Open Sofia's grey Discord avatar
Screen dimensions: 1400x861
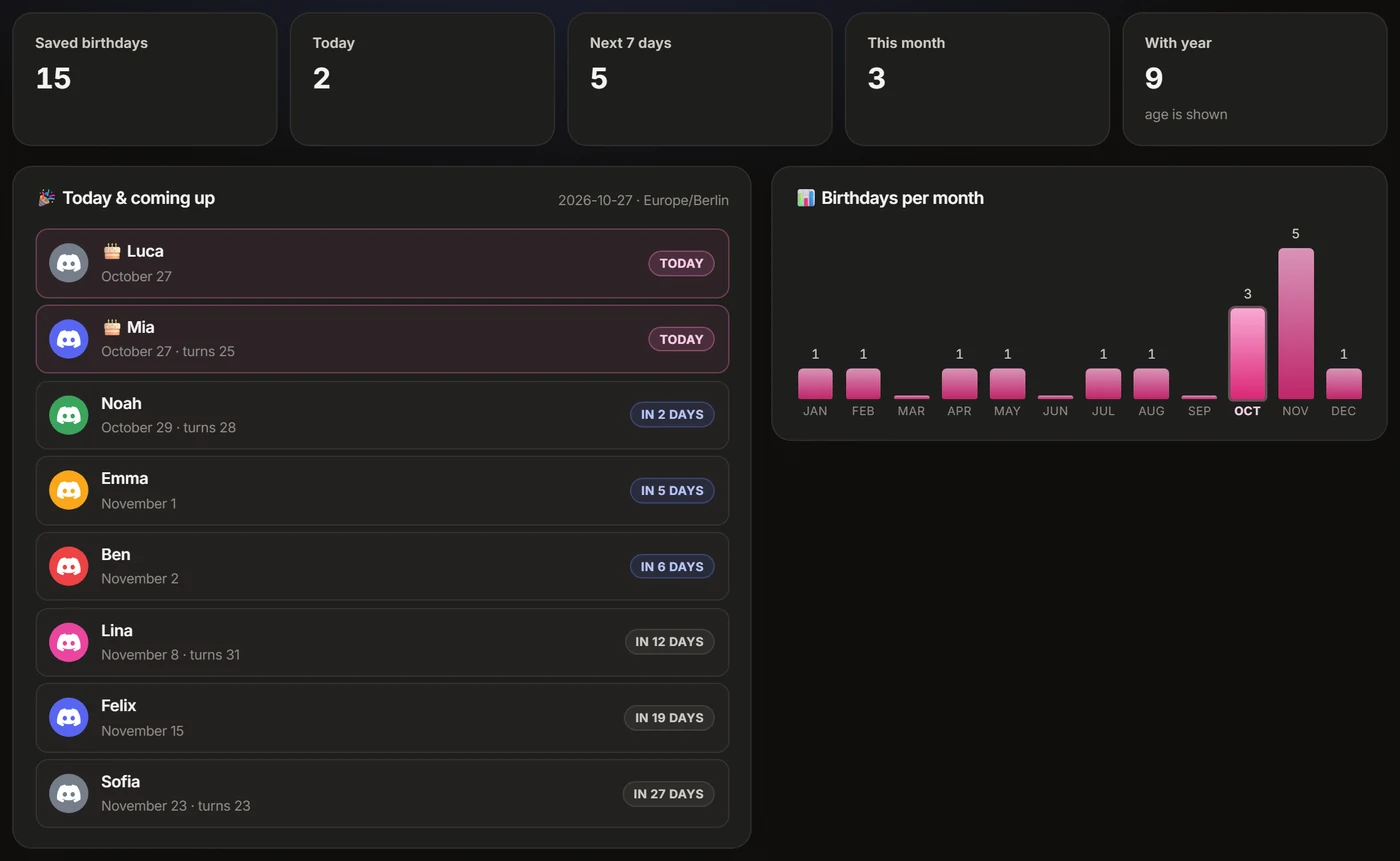(x=69, y=793)
